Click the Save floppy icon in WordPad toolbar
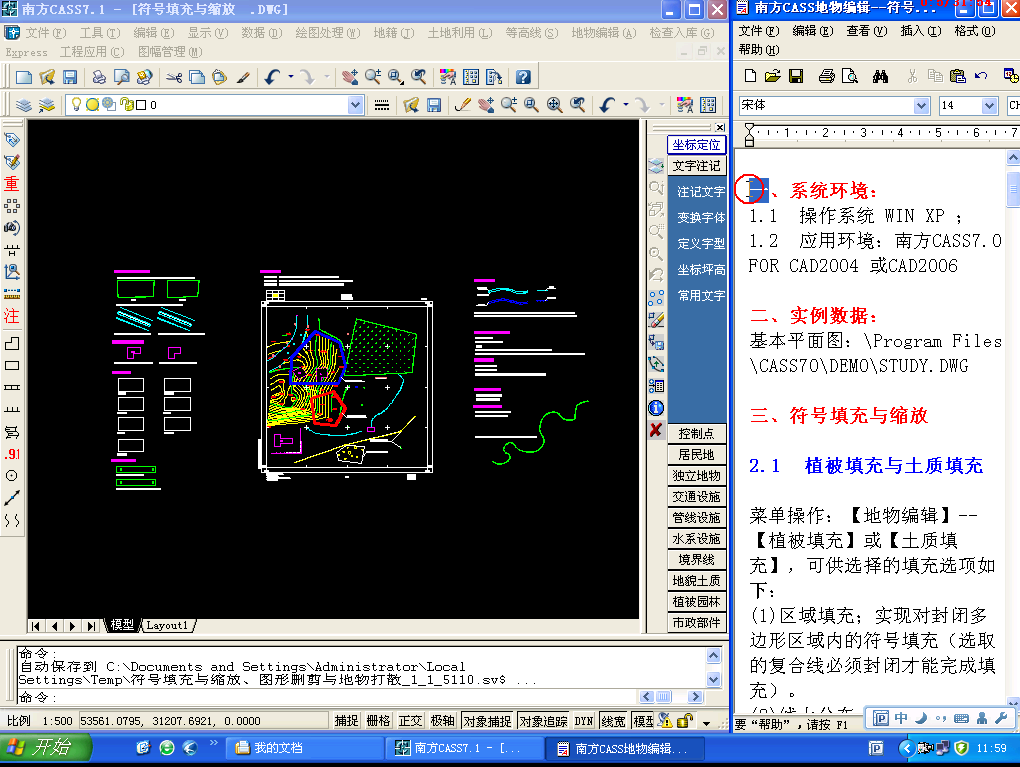This screenshot has width=1020, height=767. click(x=796, y=76)
